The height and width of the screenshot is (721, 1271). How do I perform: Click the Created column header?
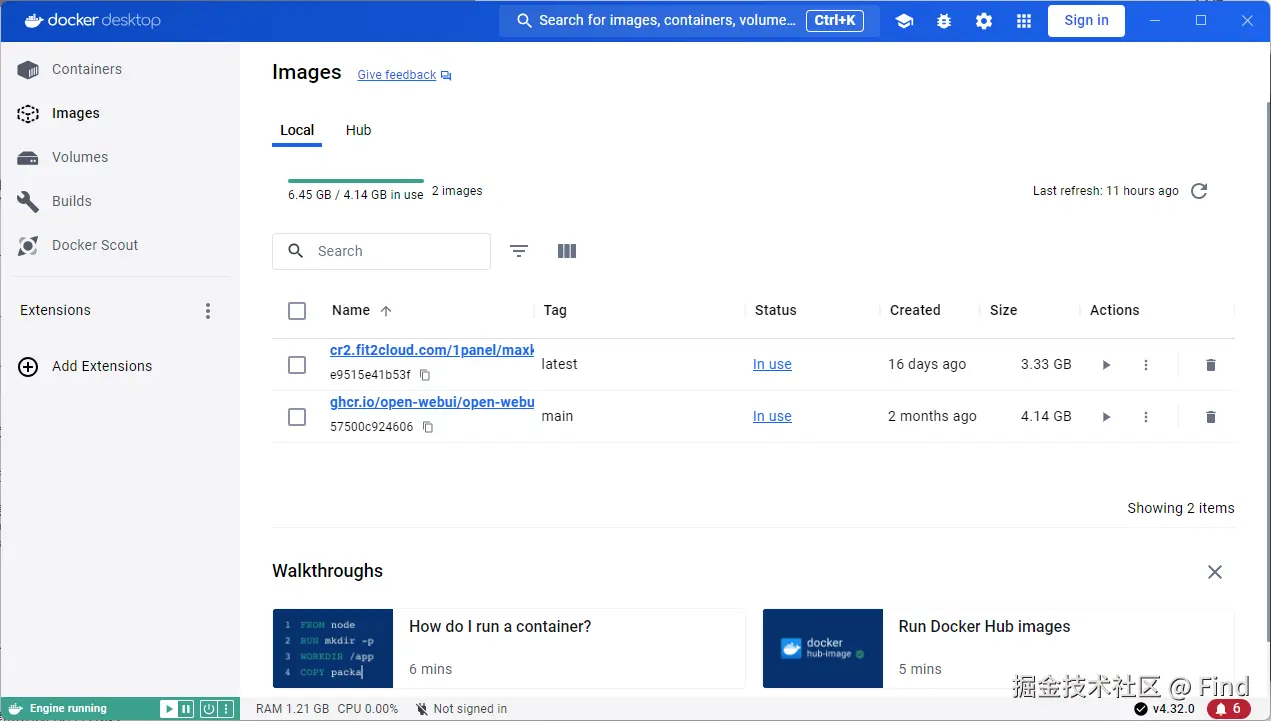tap(915, 310)
